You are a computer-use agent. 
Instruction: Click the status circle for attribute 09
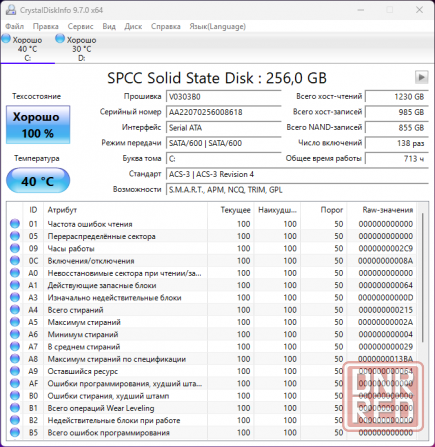[x=15, y=248]
